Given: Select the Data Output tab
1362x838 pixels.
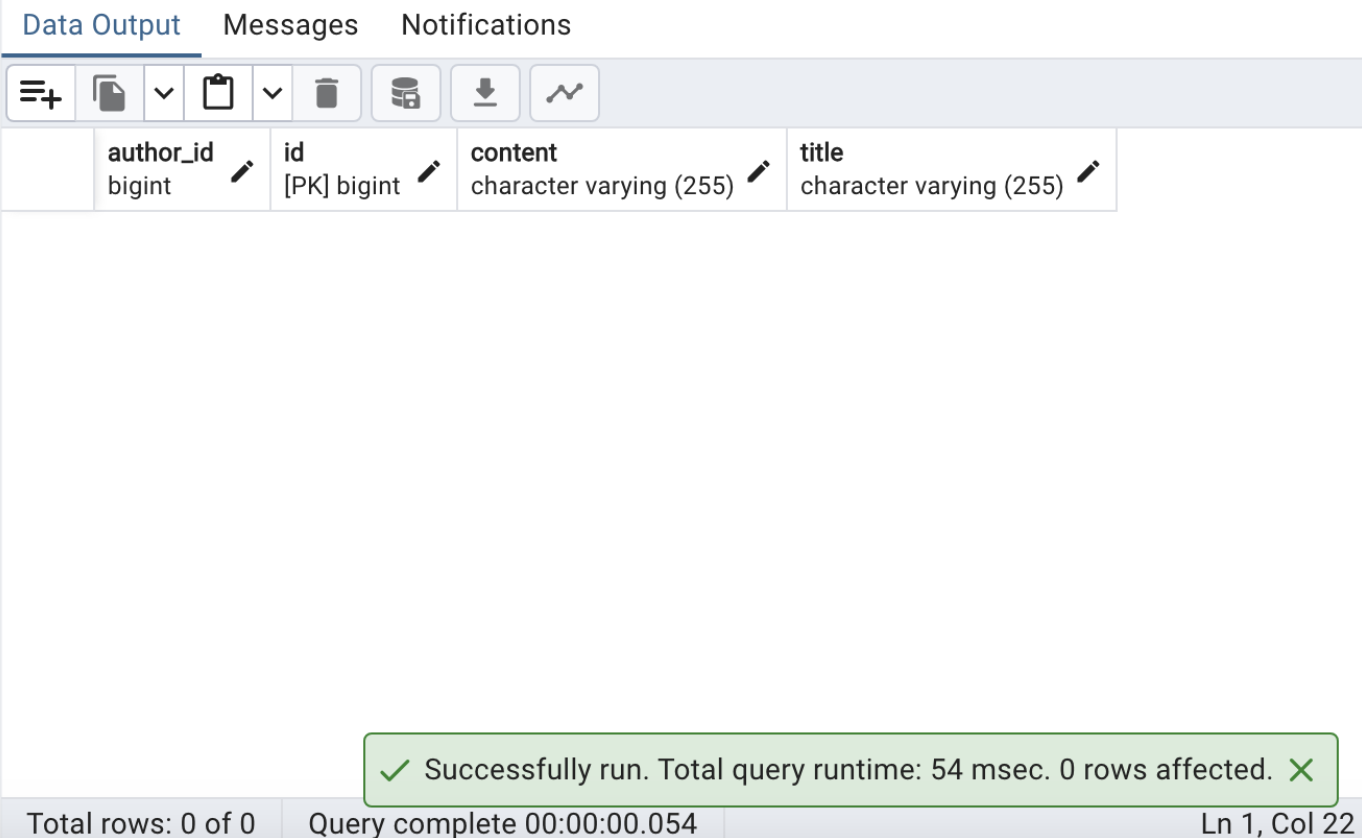Looking at the screenshot, I should [x=101, y=25].
